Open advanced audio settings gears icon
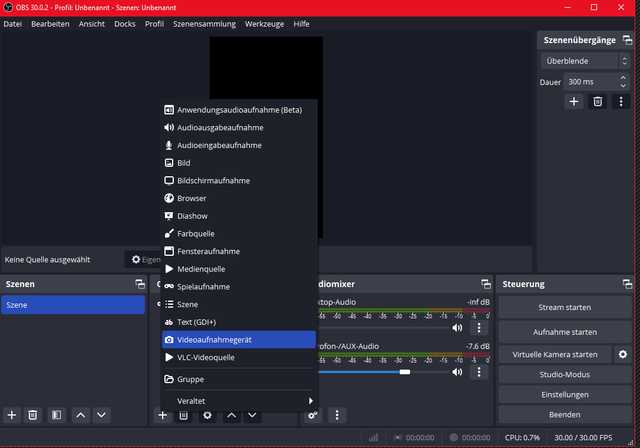Image resolution: width=640 pixels, height=448 pixels. [x=313, y=415]
